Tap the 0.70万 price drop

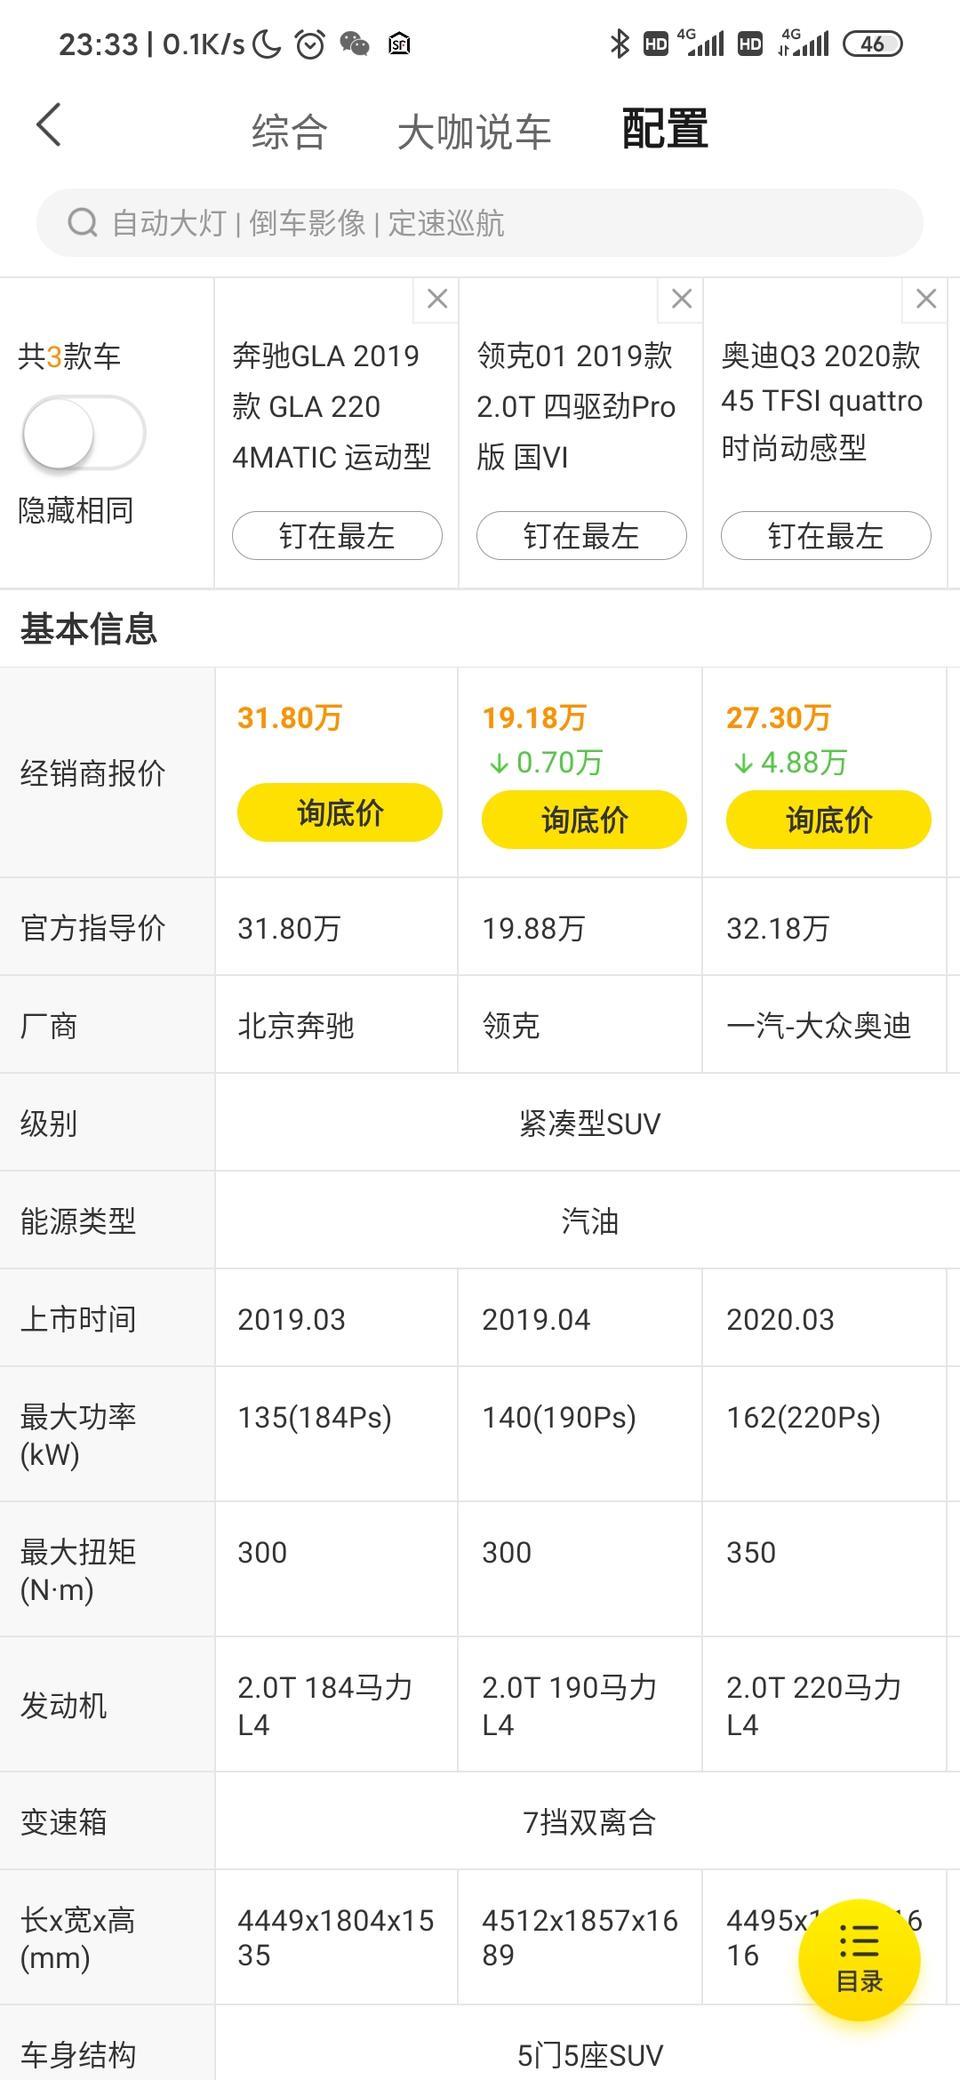(545, 763)
